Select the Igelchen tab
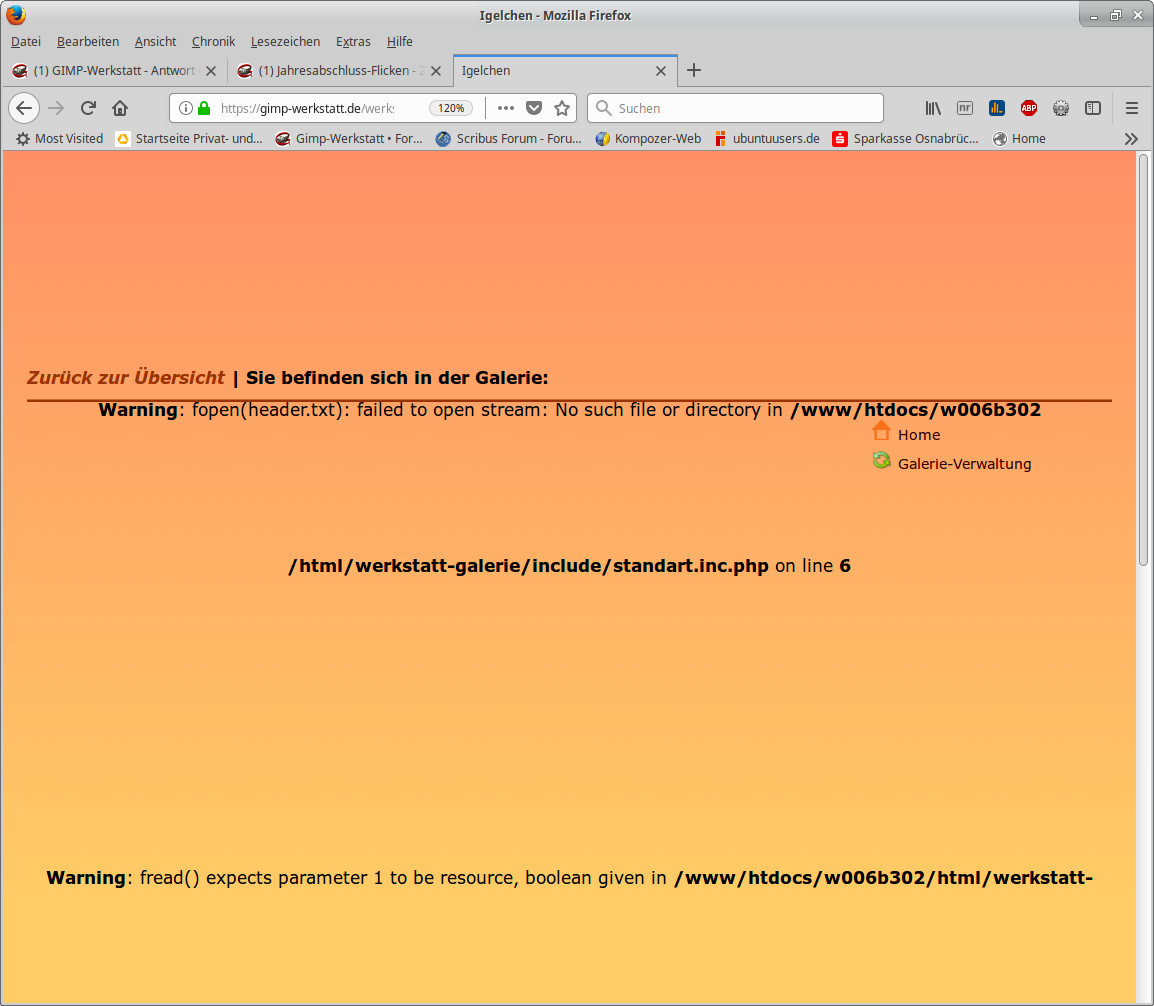1154x1006 pixels. (565, 71)
